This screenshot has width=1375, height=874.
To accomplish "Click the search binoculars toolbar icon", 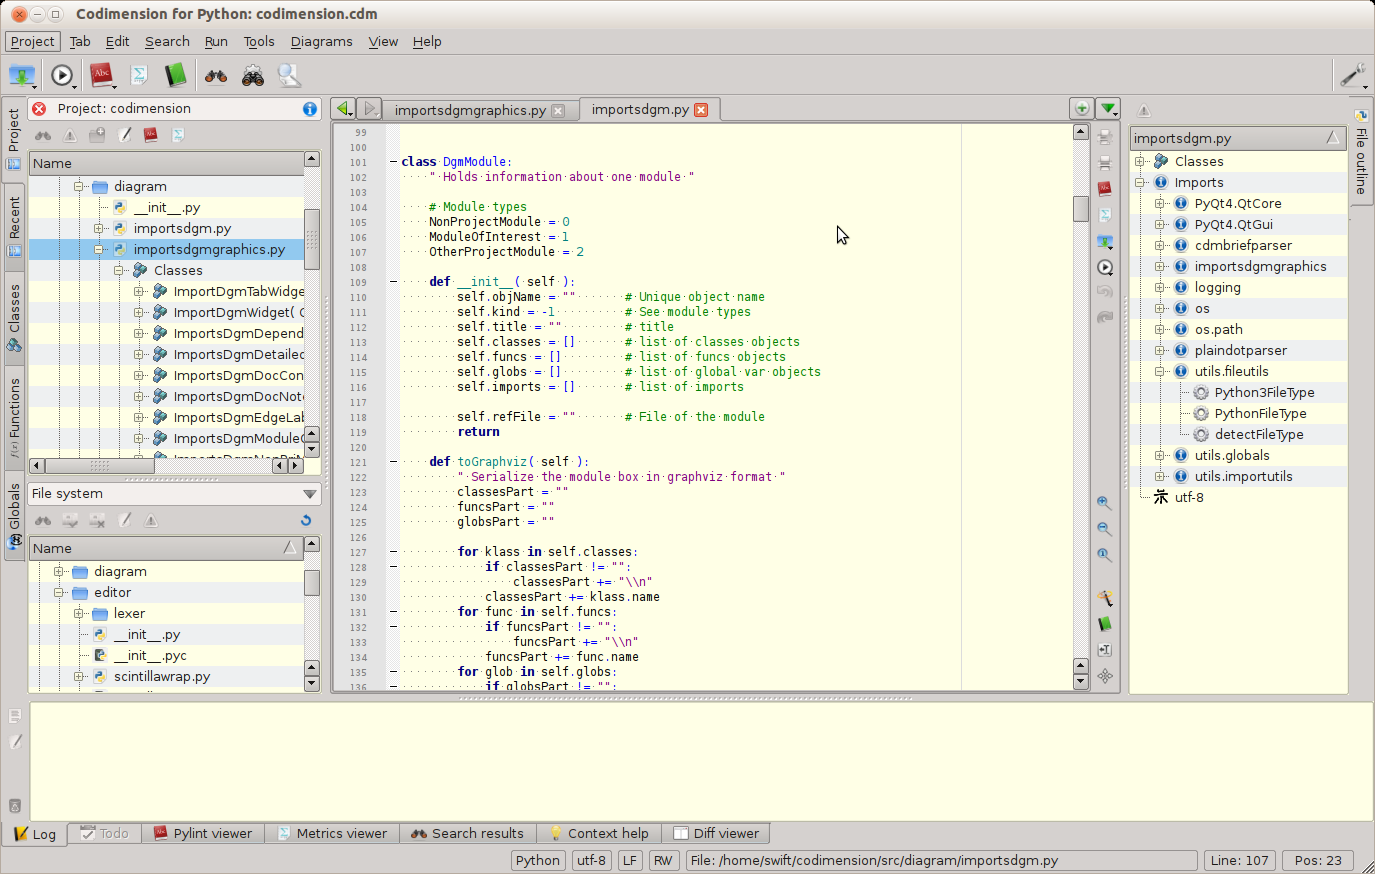I will pyautogui.click(x=215, y=75).
